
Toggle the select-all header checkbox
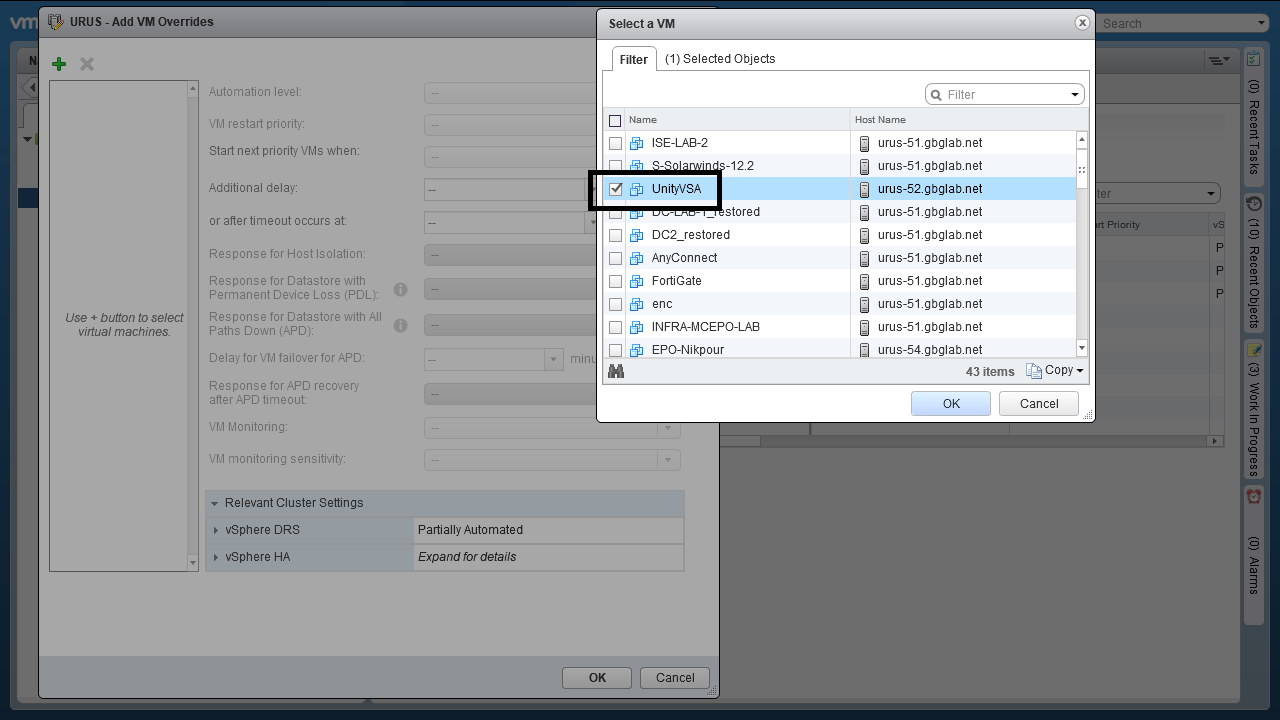615,120
